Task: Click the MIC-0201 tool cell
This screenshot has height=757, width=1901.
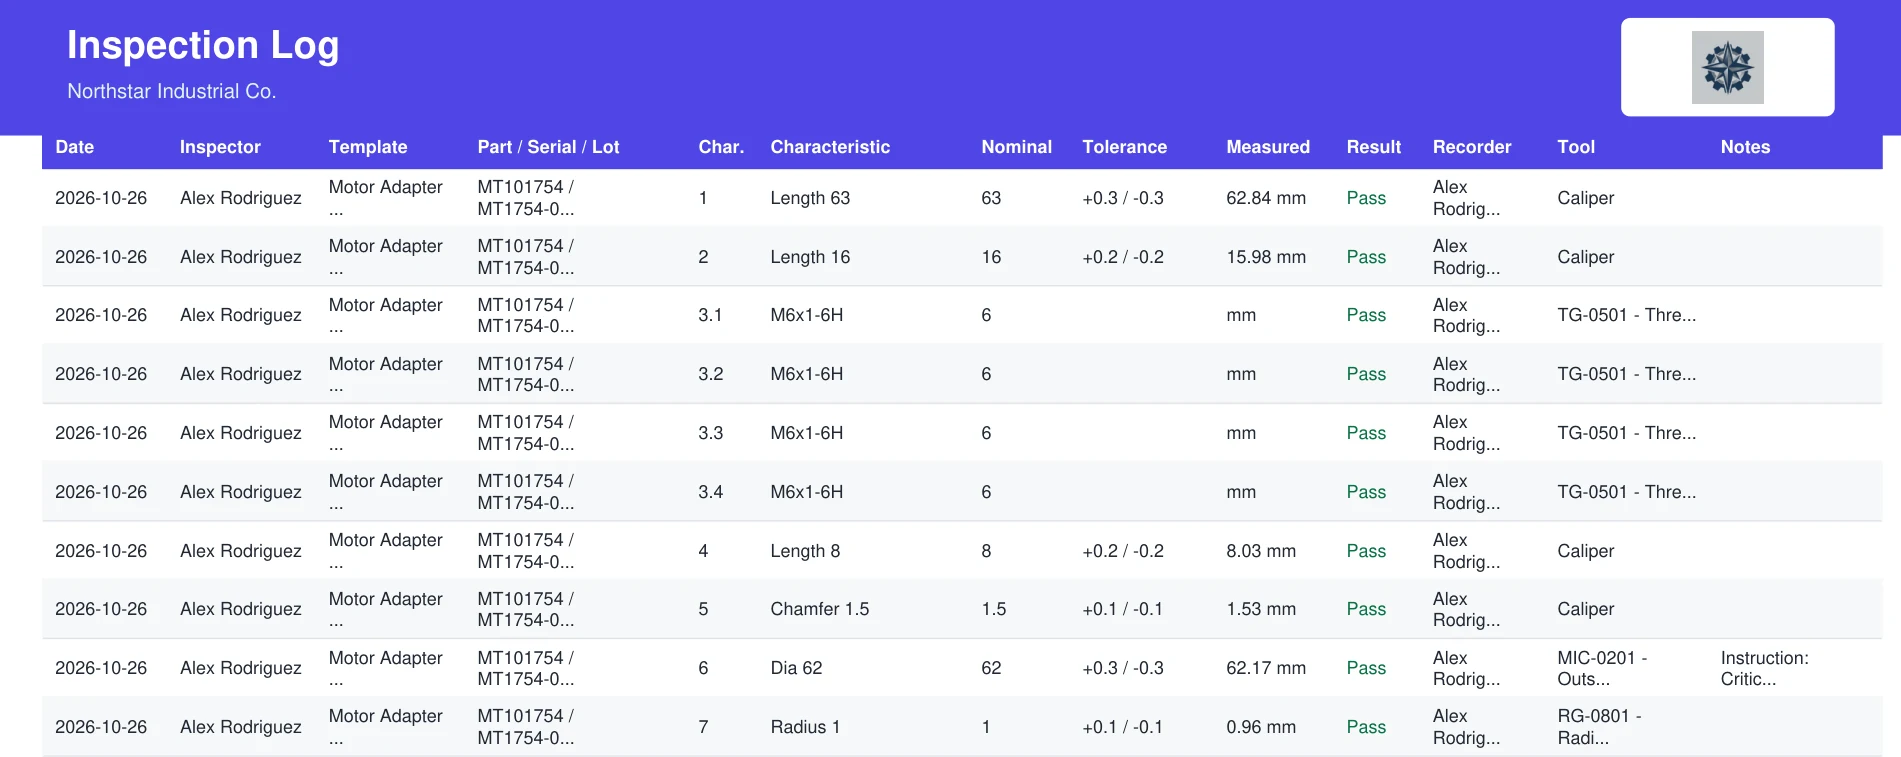Action: [1602, 668]
